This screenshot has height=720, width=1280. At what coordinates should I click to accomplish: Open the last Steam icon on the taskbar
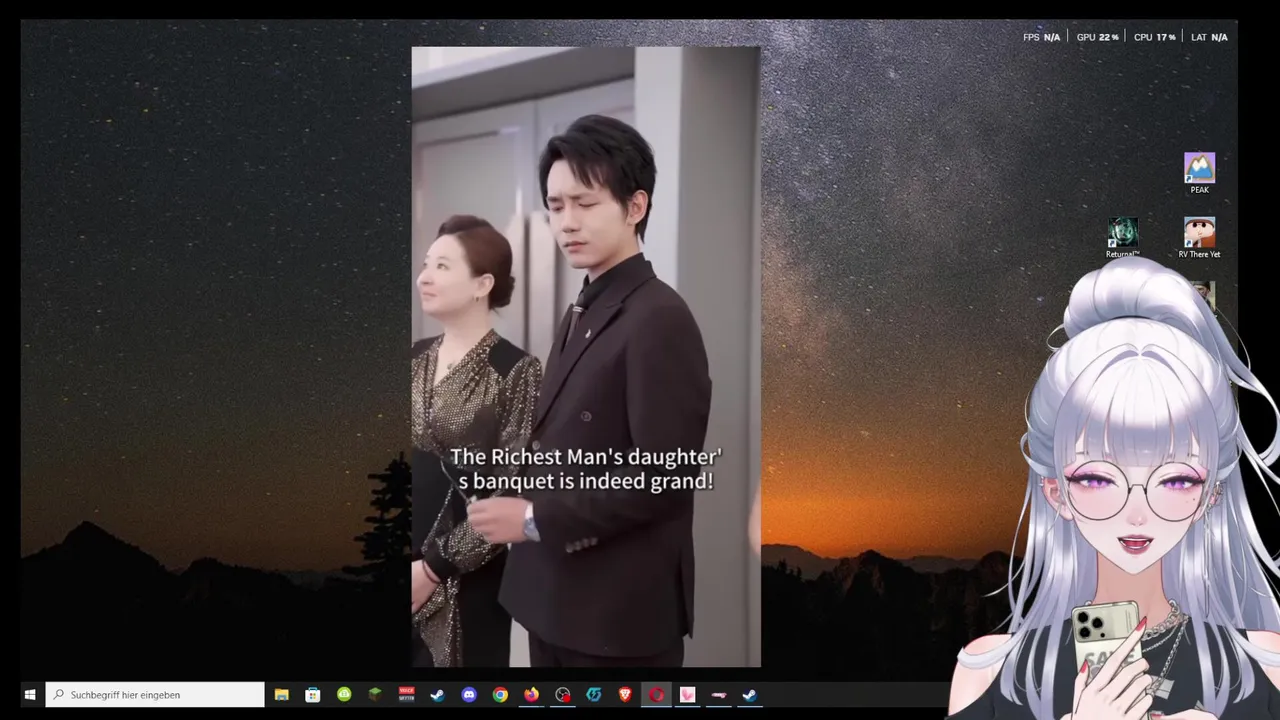coord(750,695)
